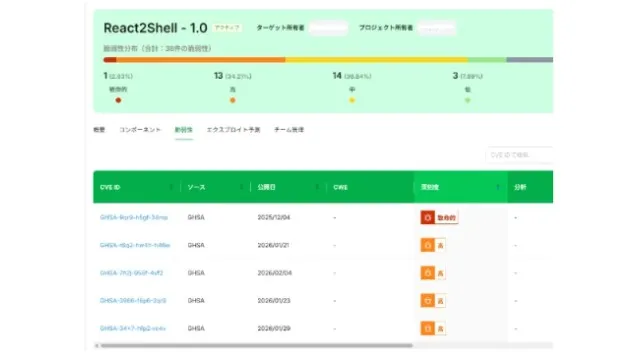Open the GHSA advisory link dated 2025/12/04

[x=134, y=218]
